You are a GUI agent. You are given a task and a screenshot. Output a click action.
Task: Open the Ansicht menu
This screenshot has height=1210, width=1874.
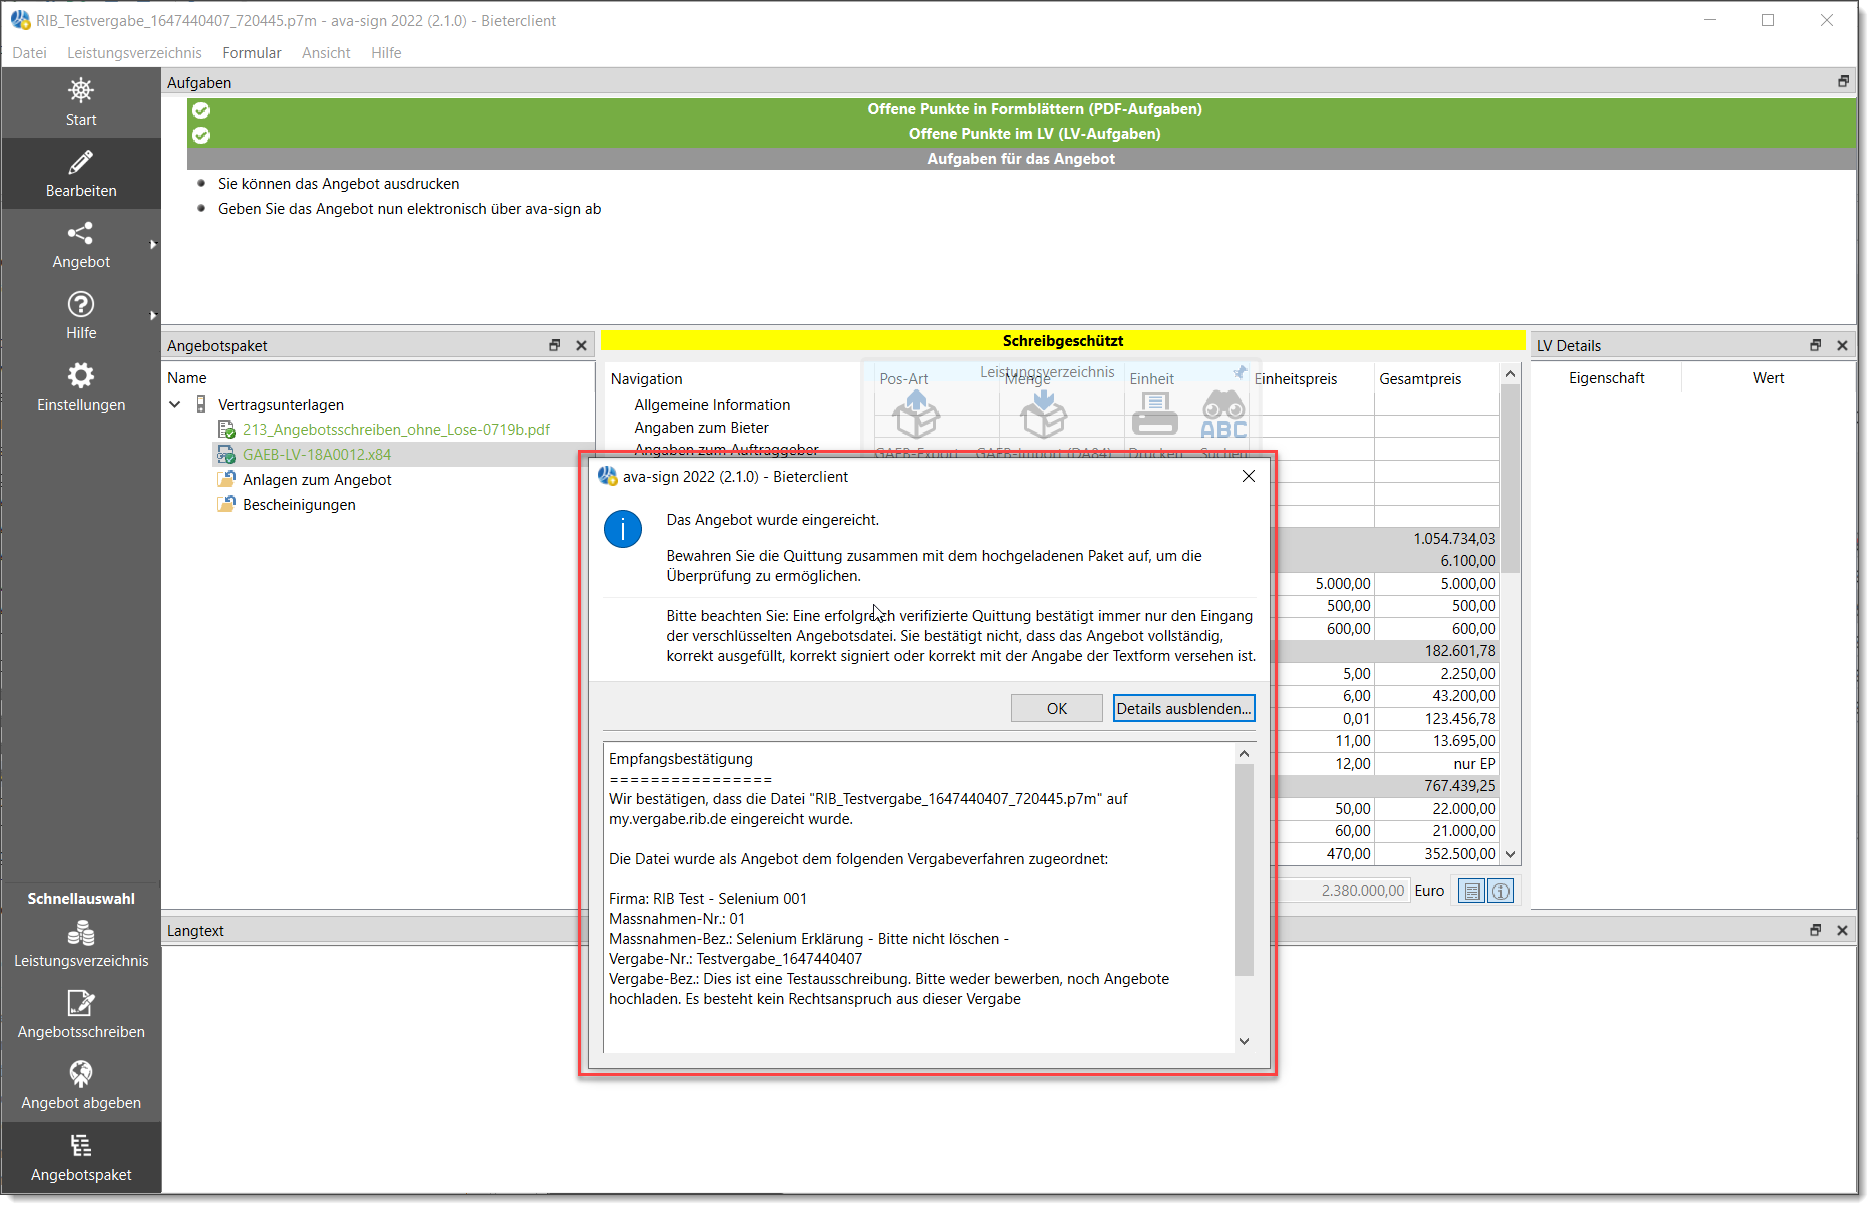point(326,52)
